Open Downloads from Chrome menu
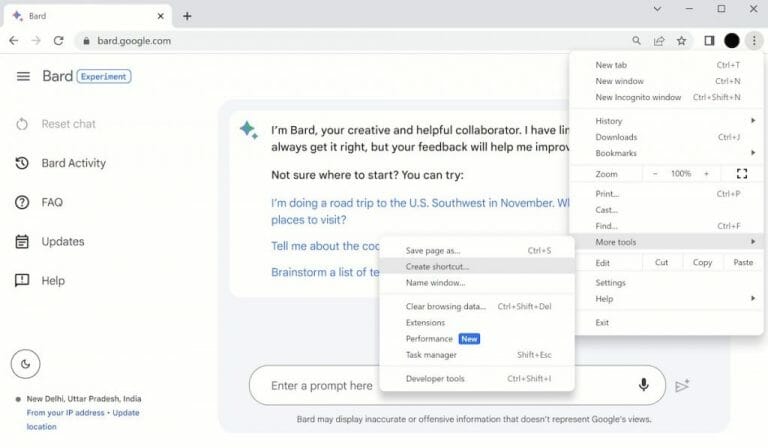Screen dimensions: 768x448 [x=668, y=137]
